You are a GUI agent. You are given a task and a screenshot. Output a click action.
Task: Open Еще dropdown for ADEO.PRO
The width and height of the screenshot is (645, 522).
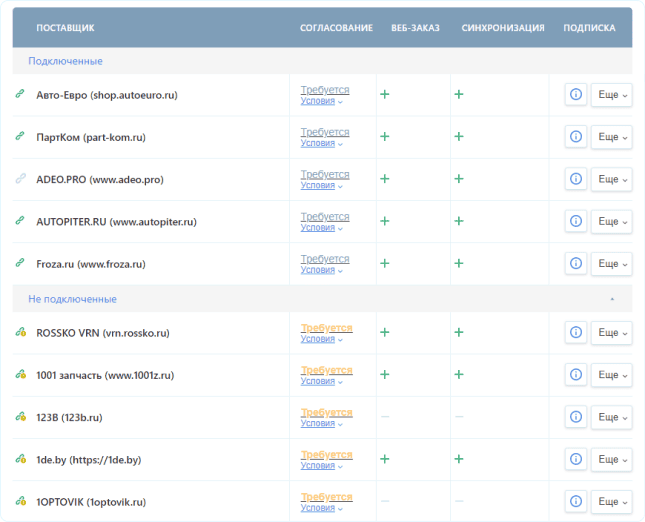tap(611, 179)
